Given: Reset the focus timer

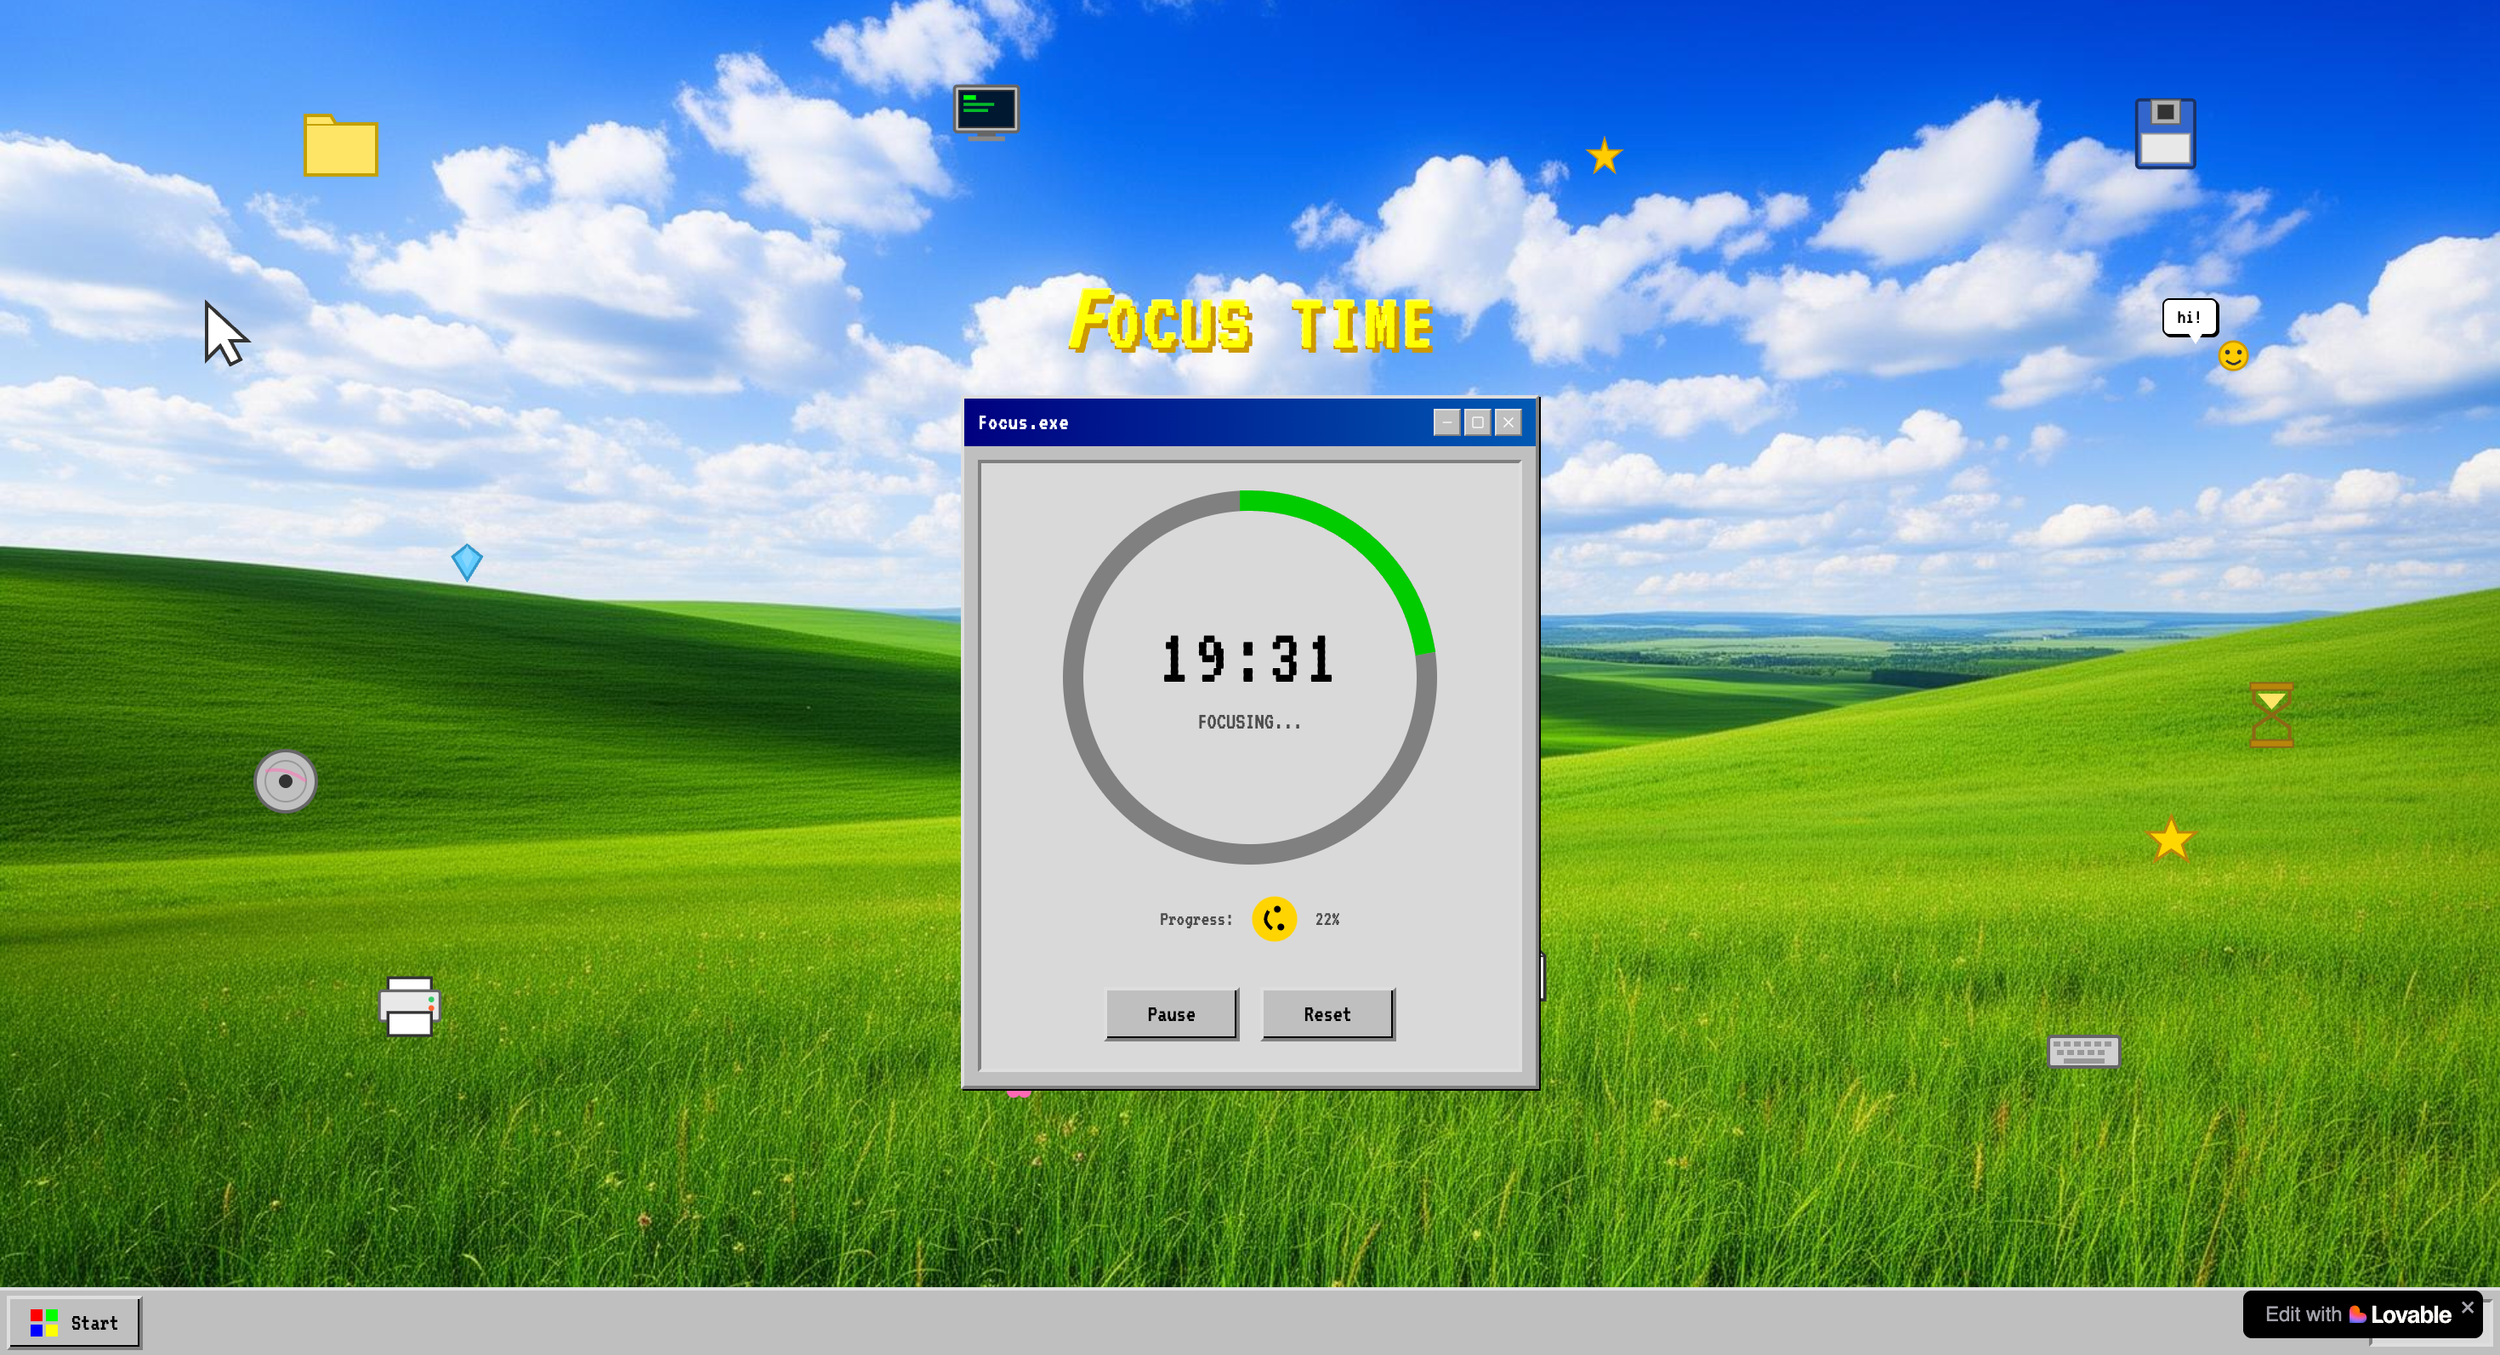Looking at the screenshot, I should pyautogui.click(x=1327, y=1014).
